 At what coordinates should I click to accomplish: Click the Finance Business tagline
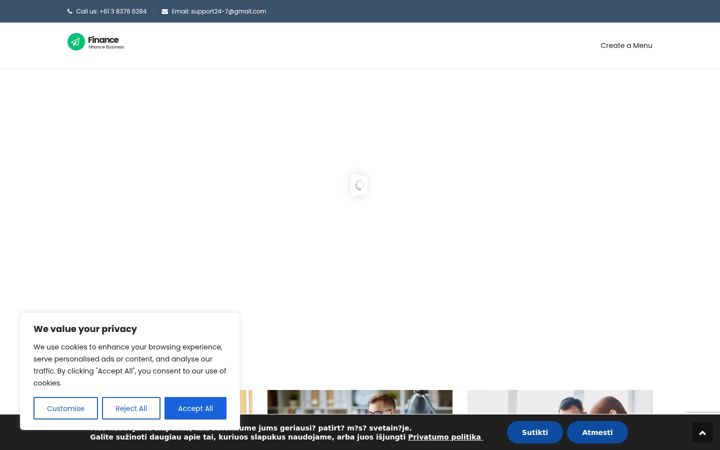click(106, 47)
